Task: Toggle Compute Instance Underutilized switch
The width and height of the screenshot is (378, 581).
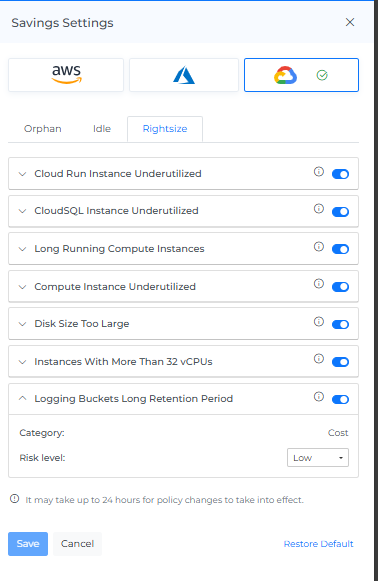Action: click(x=340, y=287)
